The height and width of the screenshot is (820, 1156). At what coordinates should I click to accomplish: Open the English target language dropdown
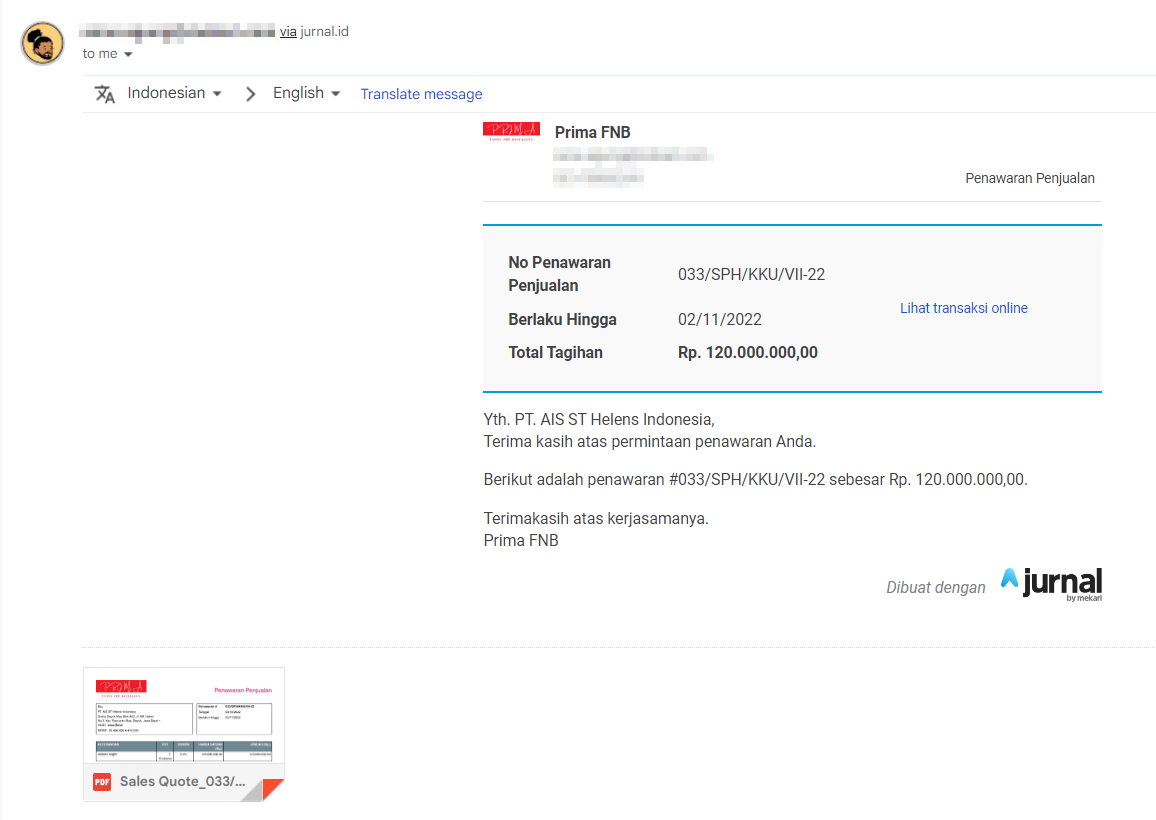306,93
